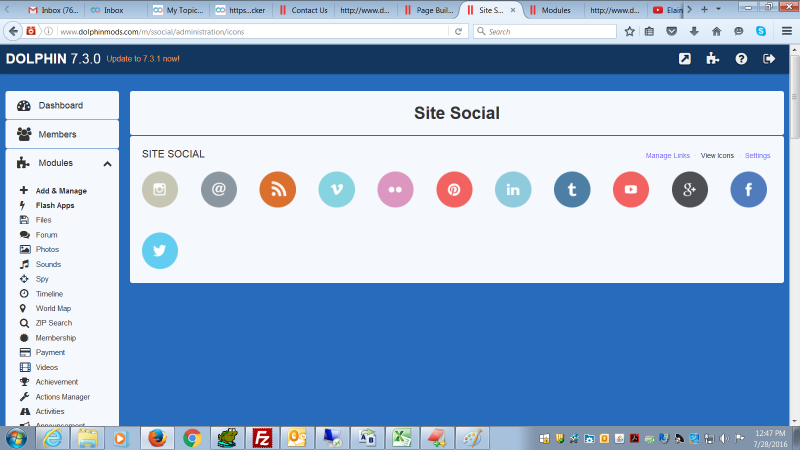Open Timeline module
The image size is (800, 450).
click(49, 294)
